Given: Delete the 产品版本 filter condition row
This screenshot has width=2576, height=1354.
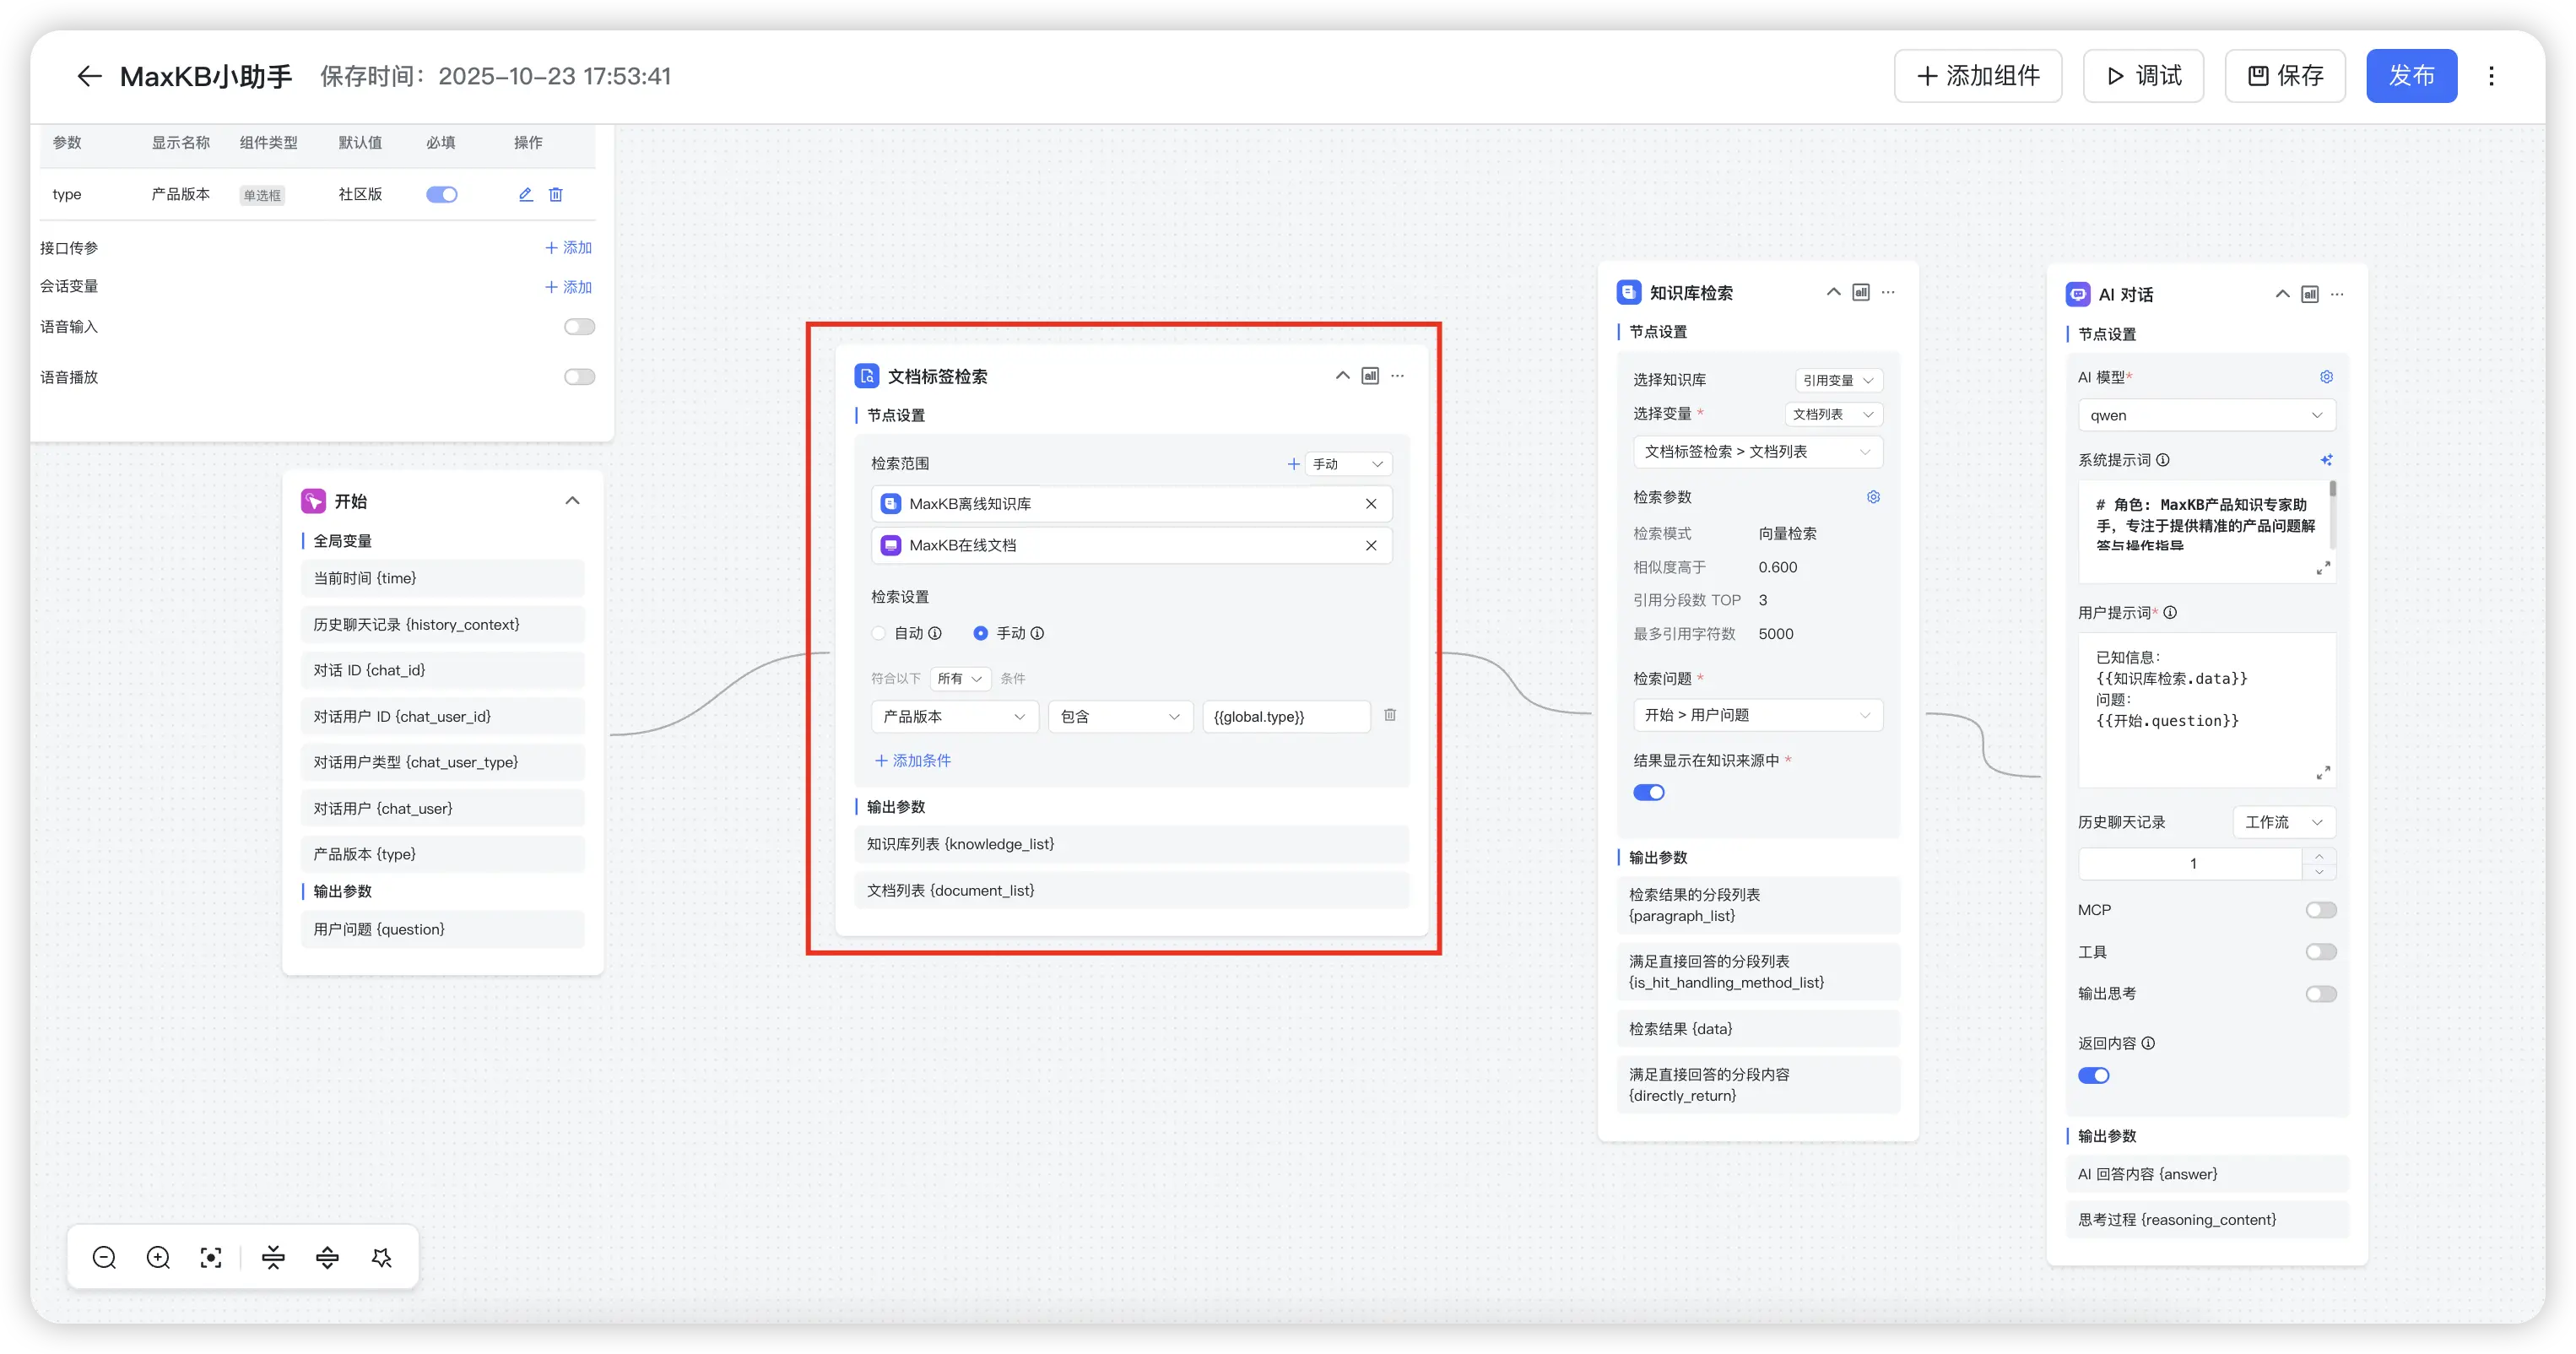Looking at the screenshot, I should (x=1390, y=715).
